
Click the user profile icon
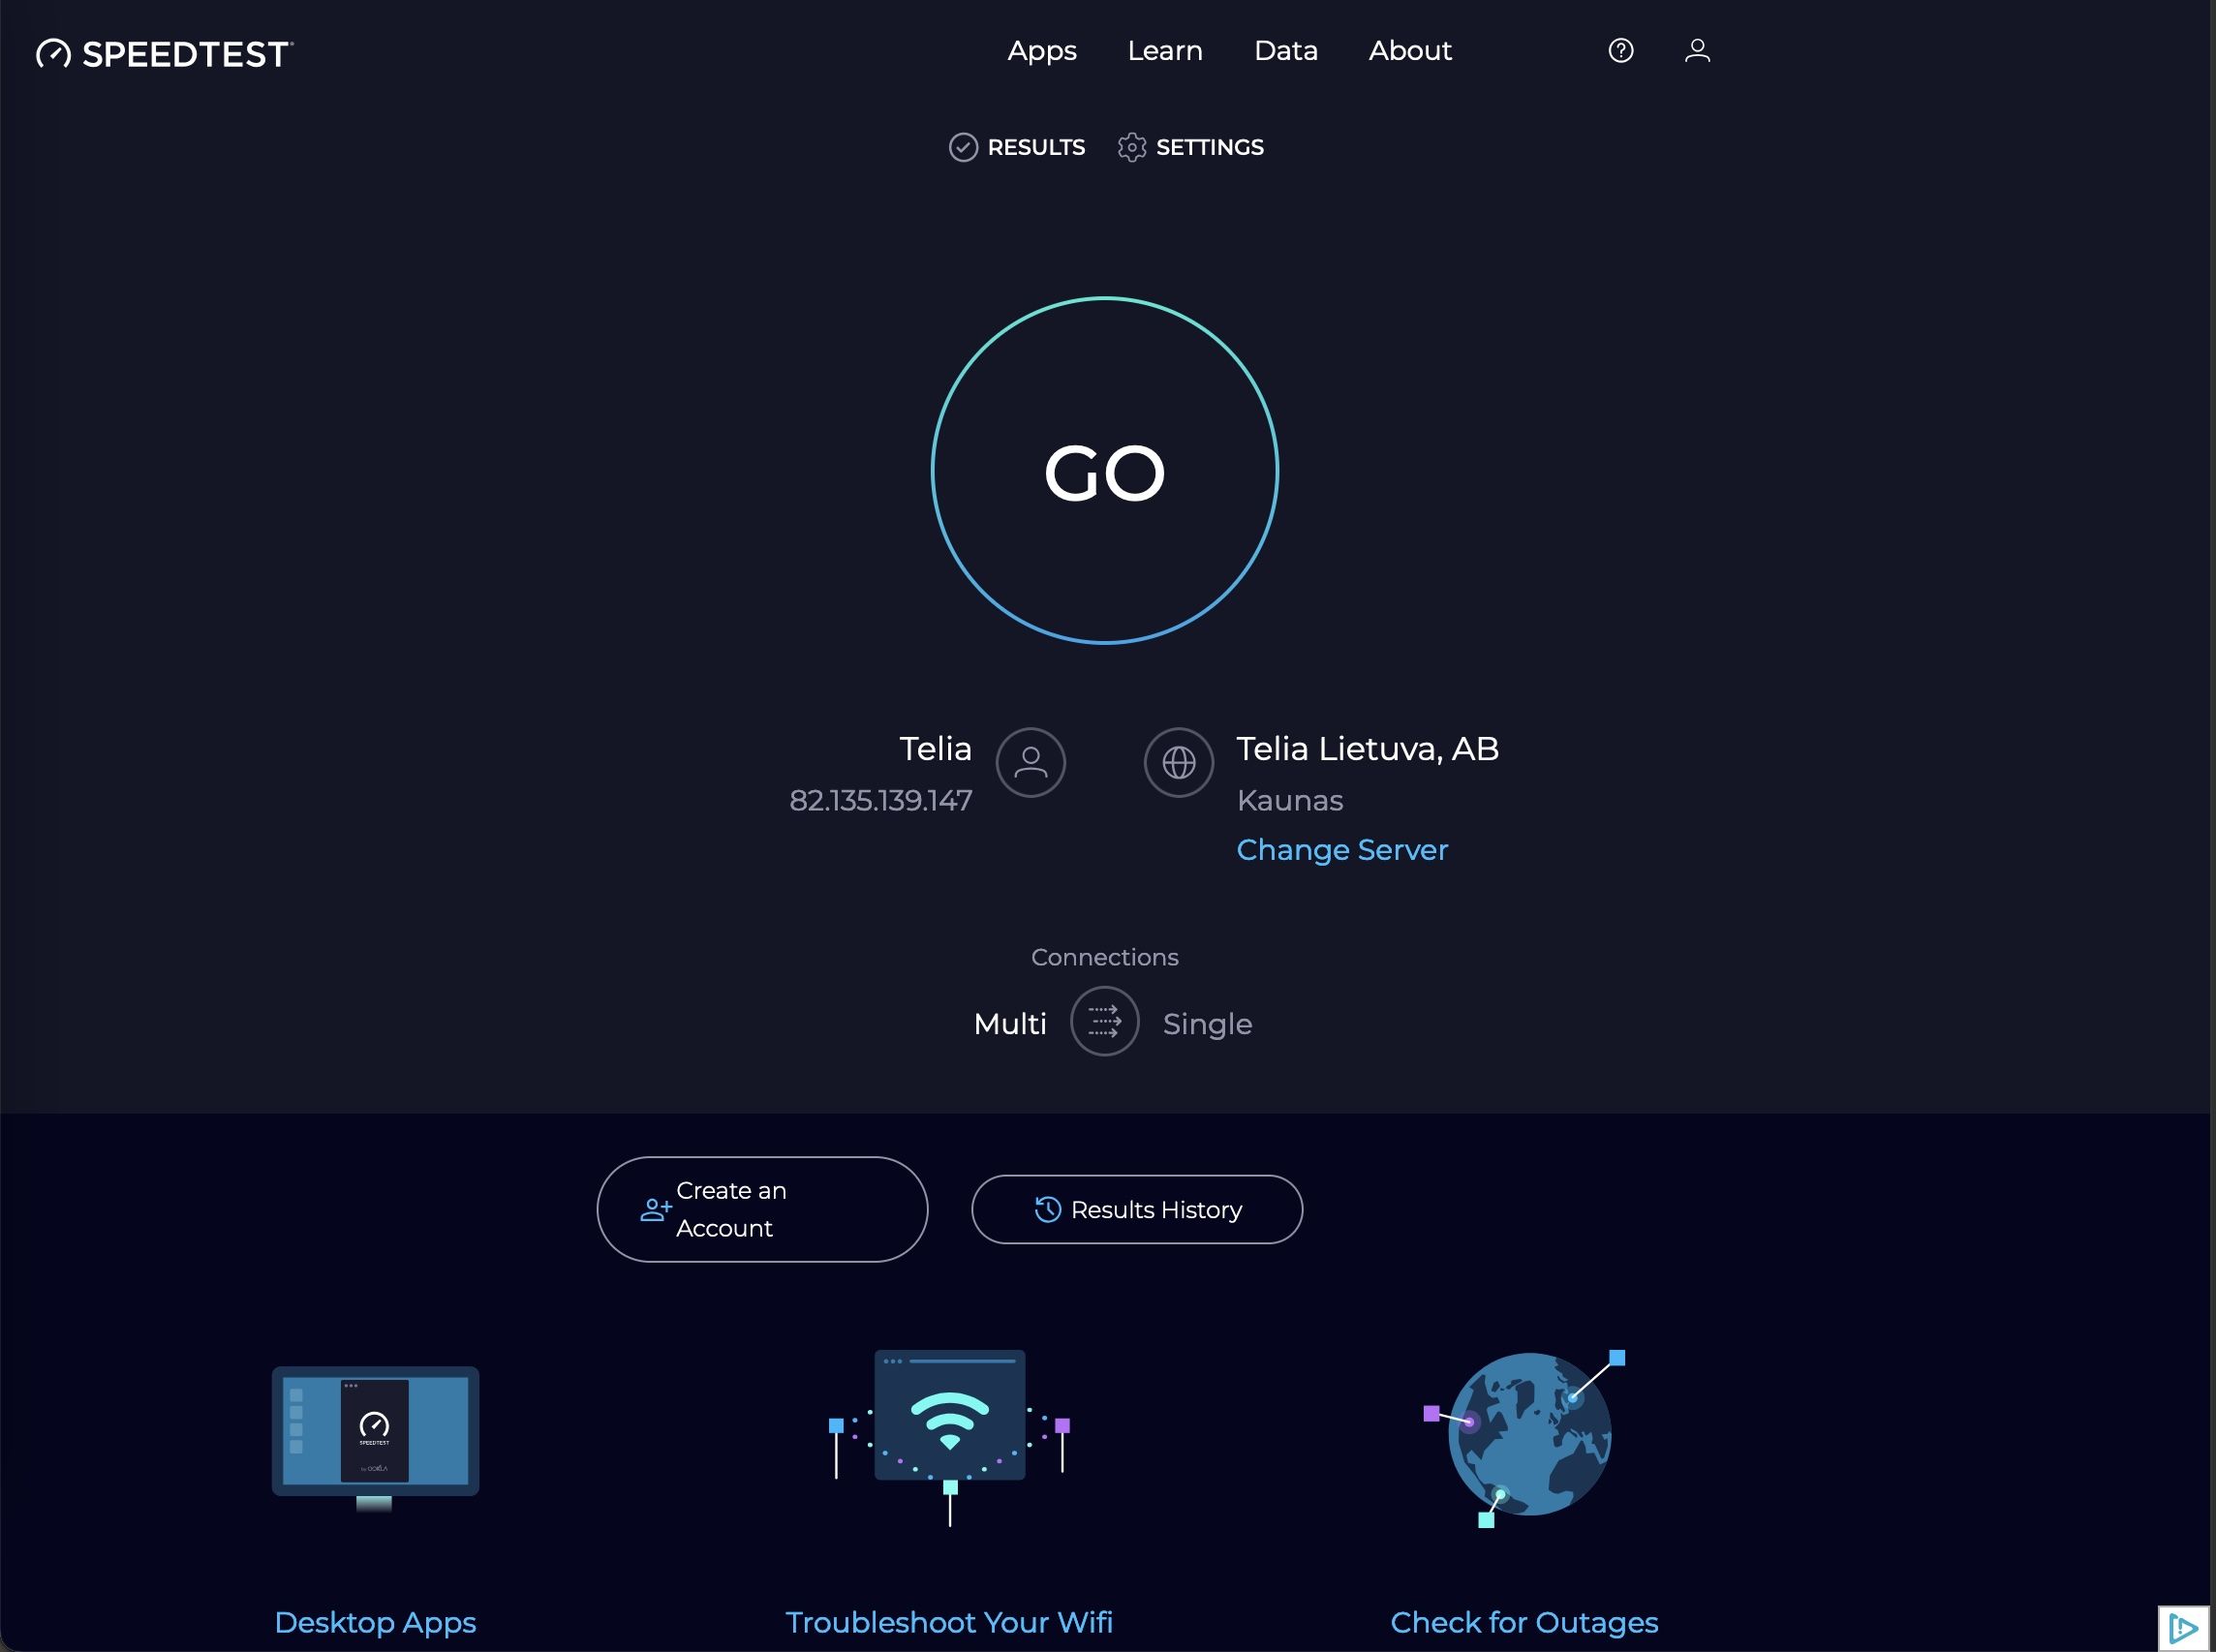click(x=1697, y=48)
